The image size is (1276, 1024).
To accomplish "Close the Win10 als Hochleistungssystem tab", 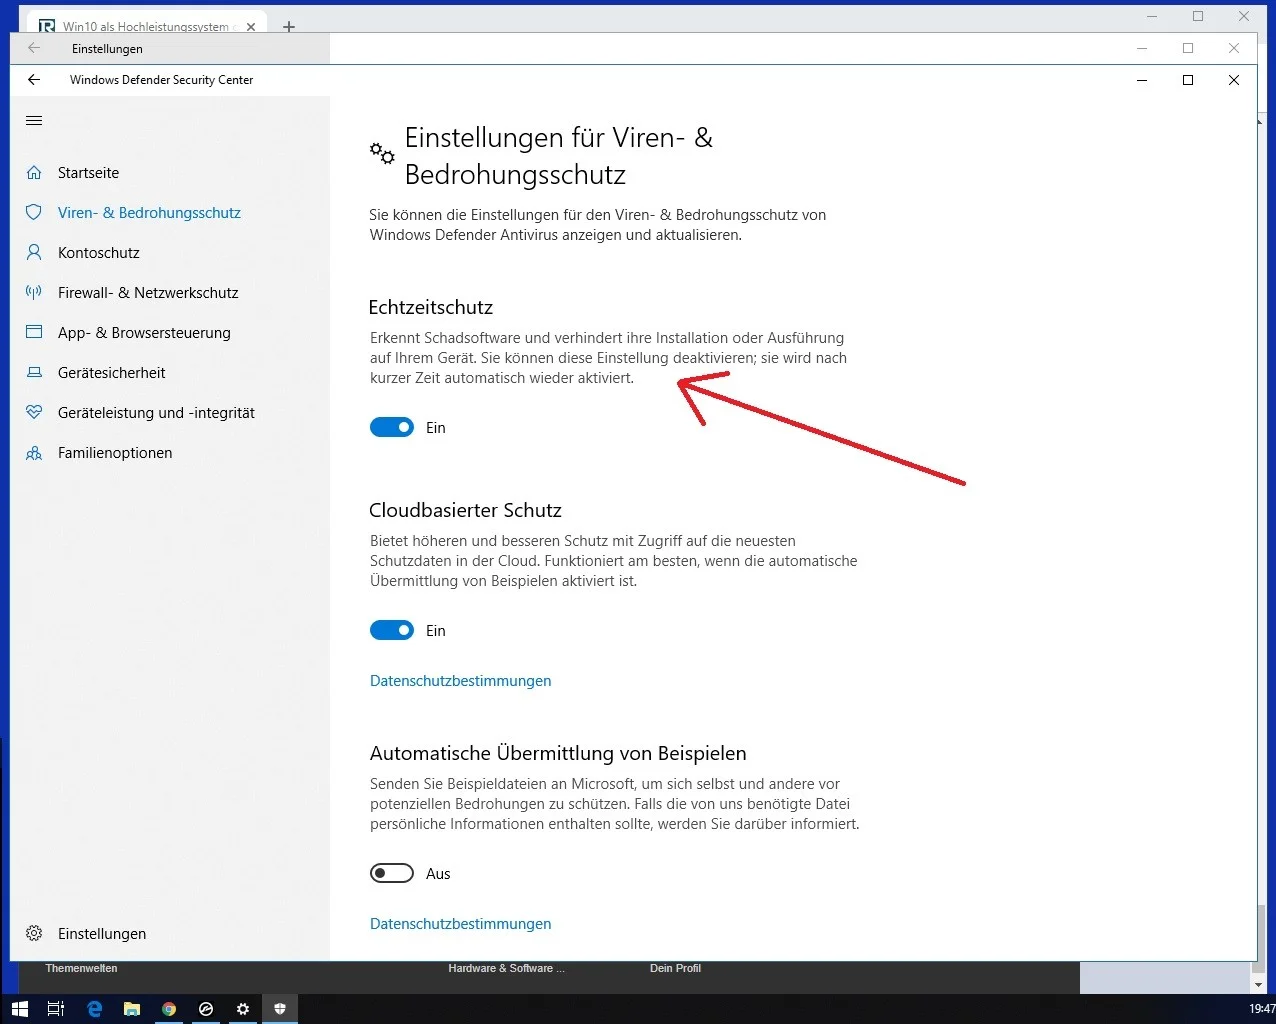I will pos(250,27).
